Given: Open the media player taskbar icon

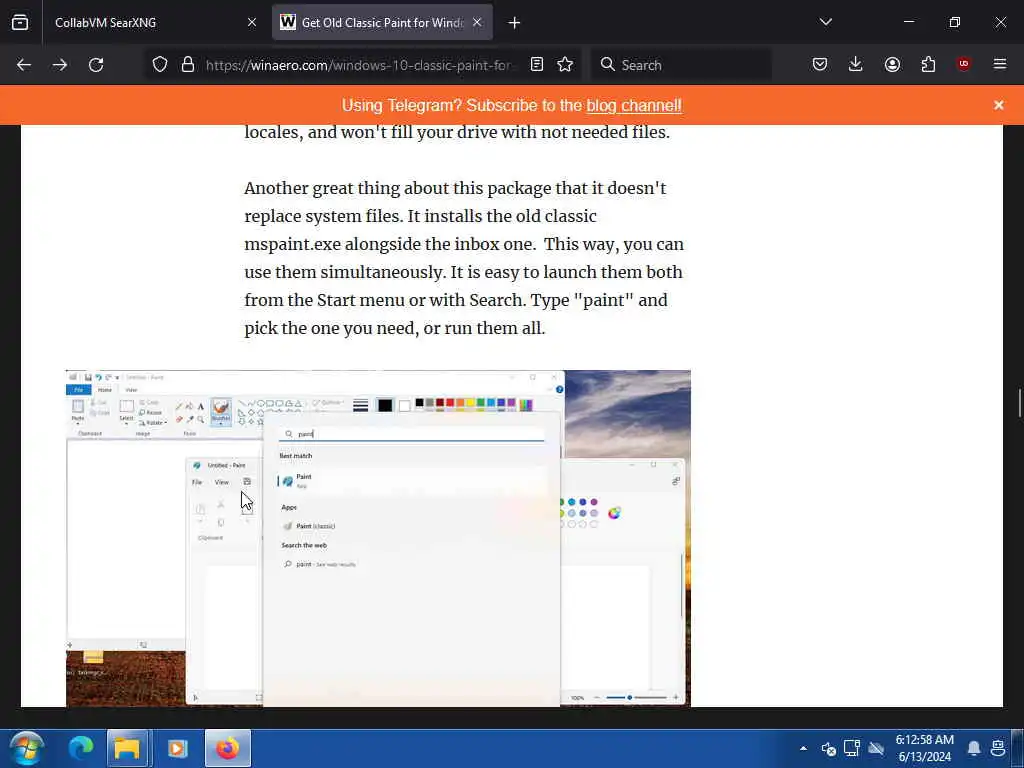Looking at the screenshot, I should point(178,748).
